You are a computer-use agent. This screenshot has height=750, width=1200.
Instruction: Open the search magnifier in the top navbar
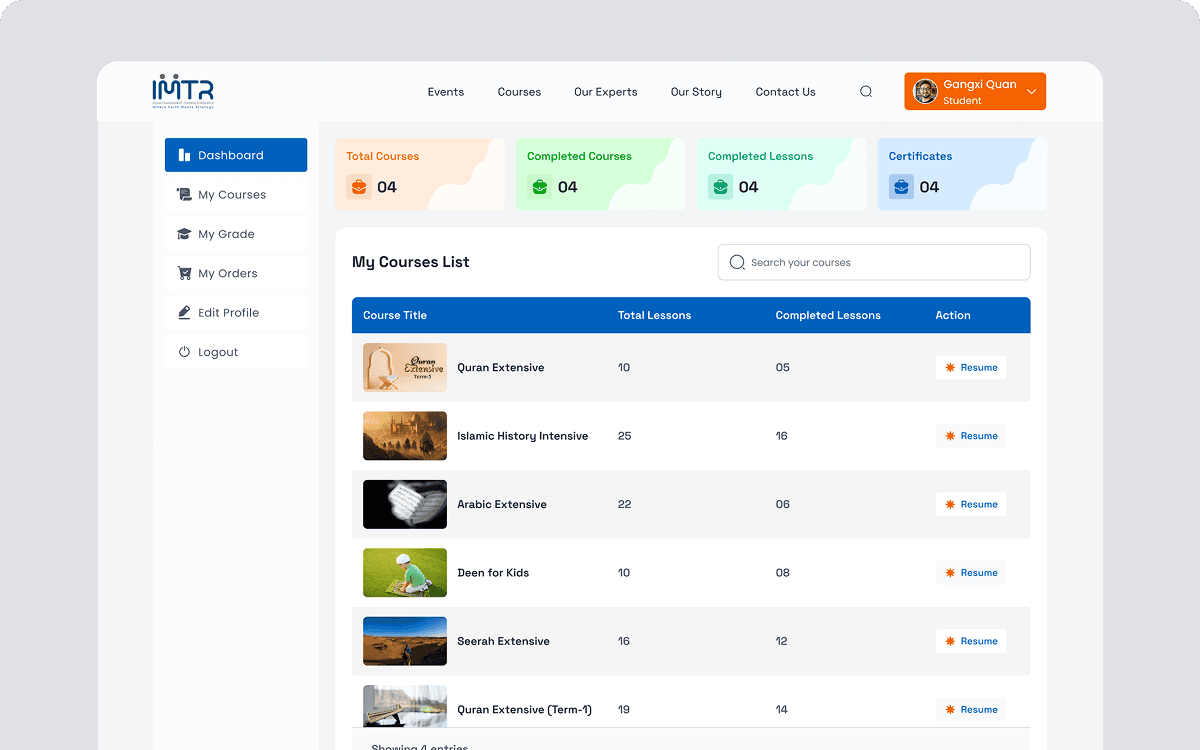coord(865,91)
